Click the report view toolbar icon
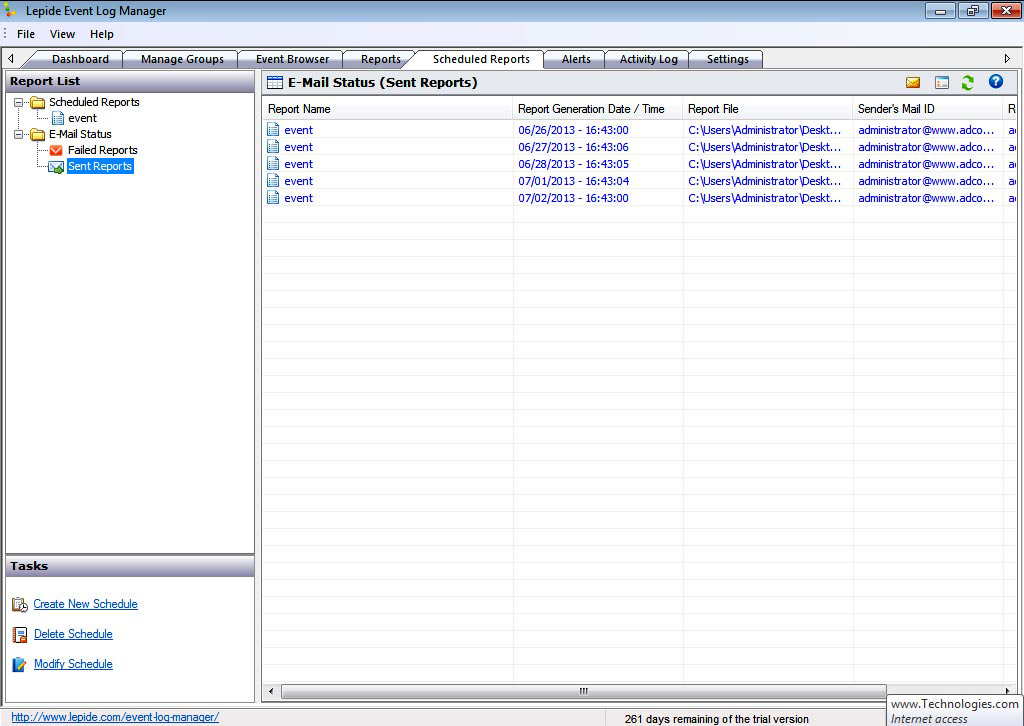Screen dimensions: 1024x726 941,82
